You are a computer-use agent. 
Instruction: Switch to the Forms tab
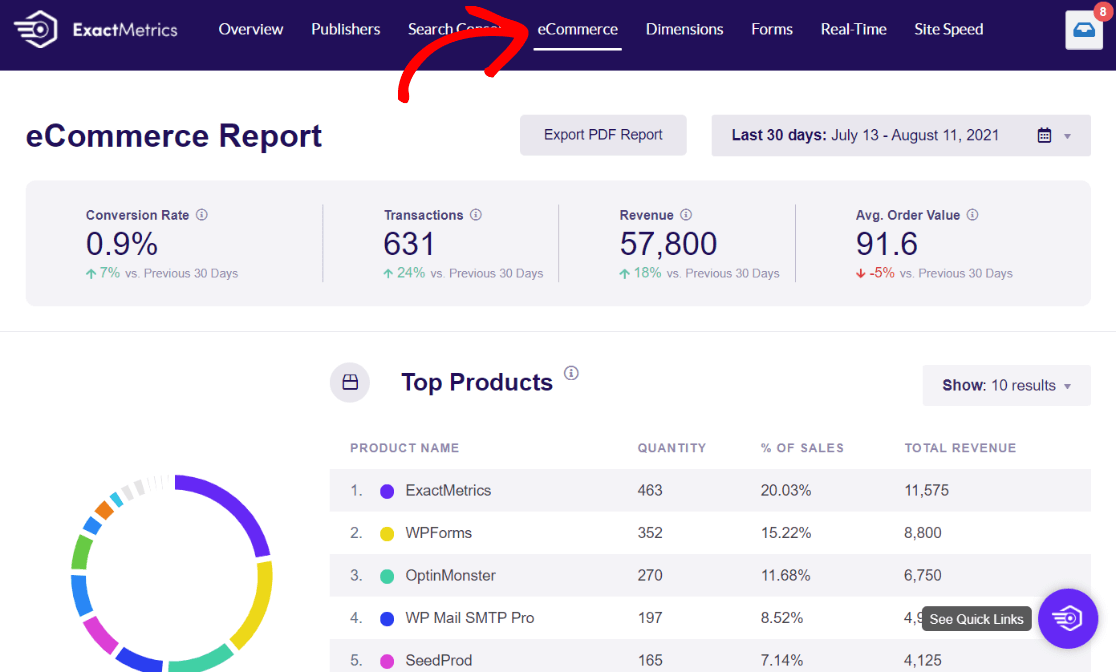click(772, 29)
